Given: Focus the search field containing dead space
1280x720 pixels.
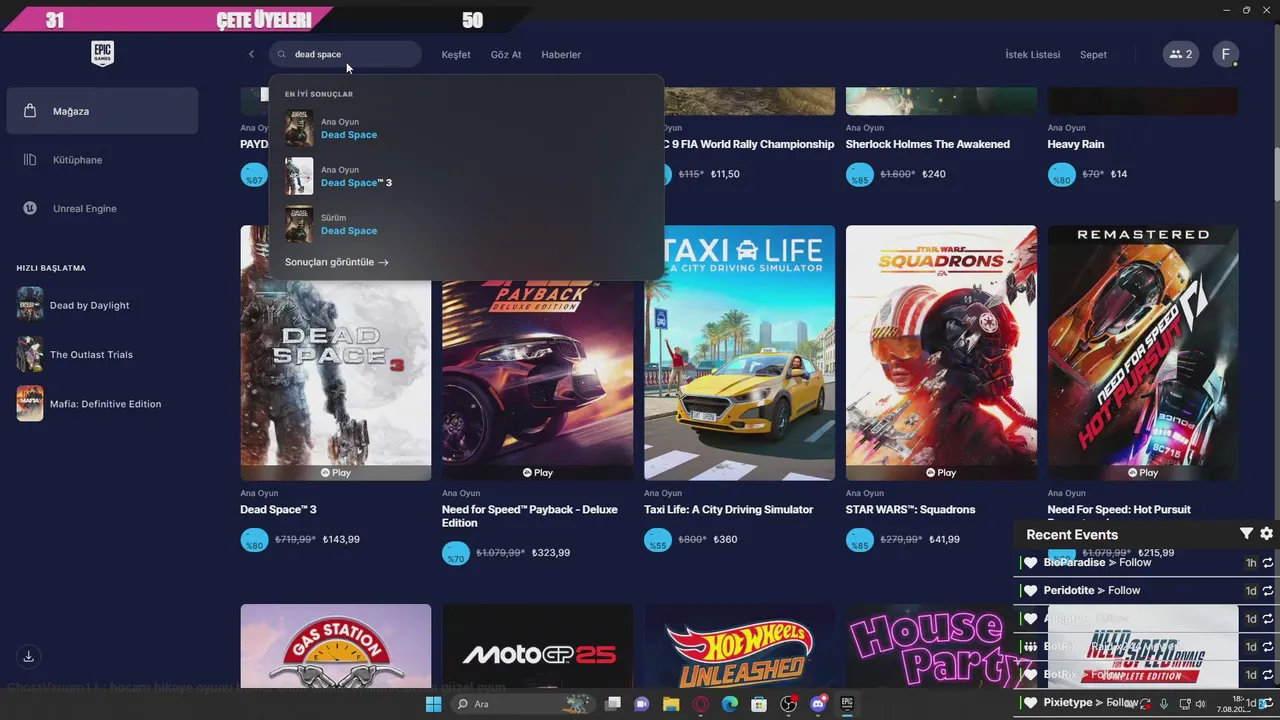Looking at the screenshot, I should (345, 54).
